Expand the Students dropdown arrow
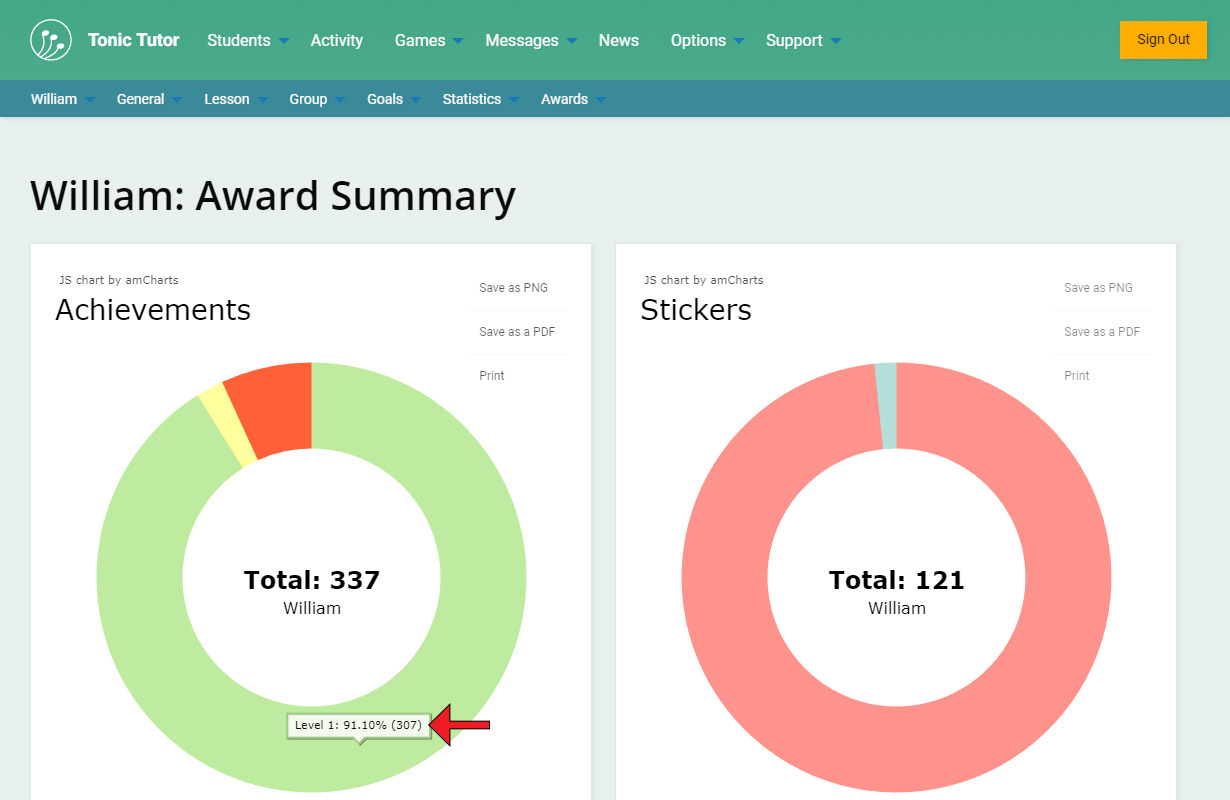1230x800 pixels. [284, 41]
